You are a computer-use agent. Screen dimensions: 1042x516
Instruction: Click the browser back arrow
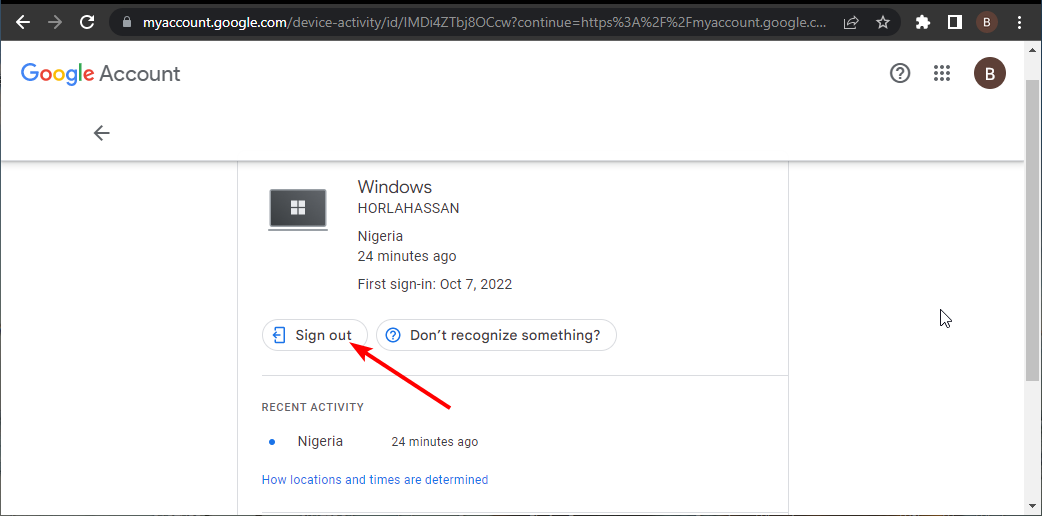point(22,21)
